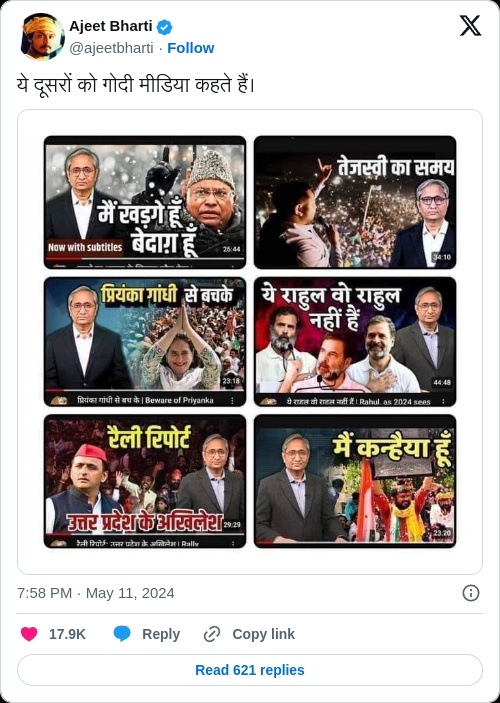500x703 pixels.
Task: Open the tweet info circle icon
Action: point(470,593)
